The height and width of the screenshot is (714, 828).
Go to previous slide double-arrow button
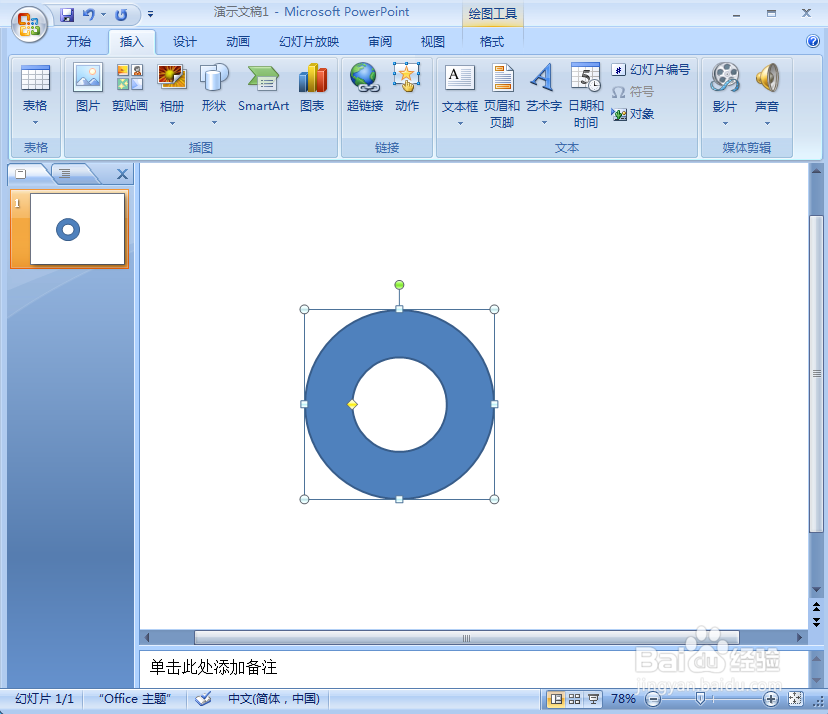(816, 607)
